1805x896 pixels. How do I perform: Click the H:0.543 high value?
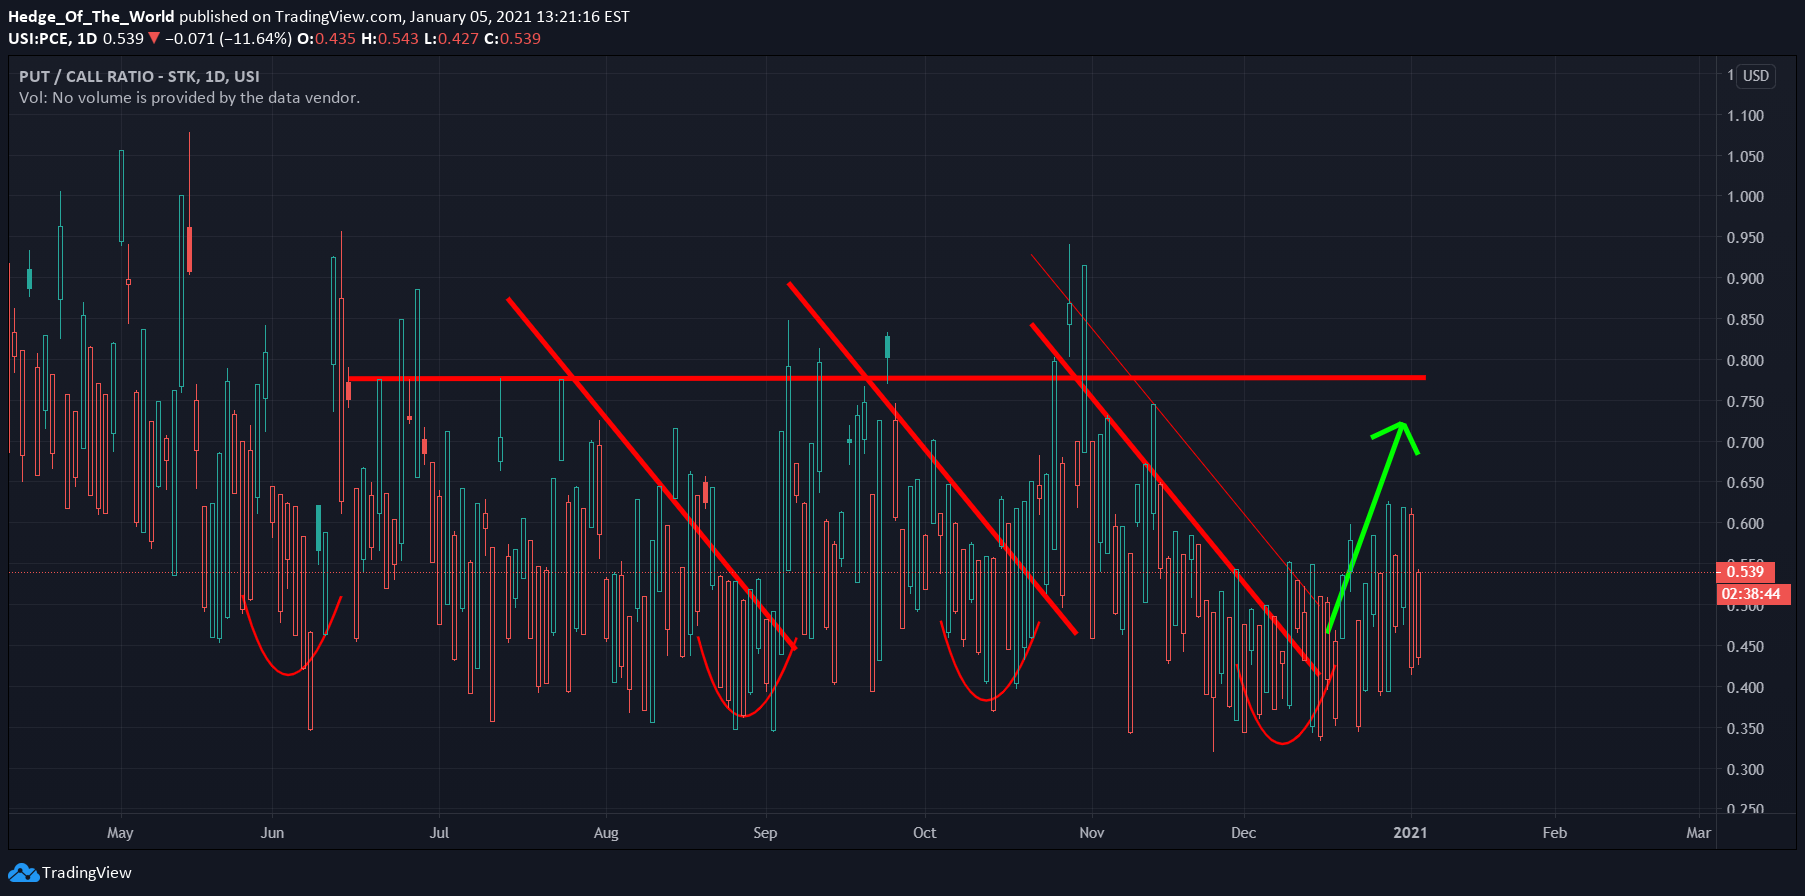[390, 39]
